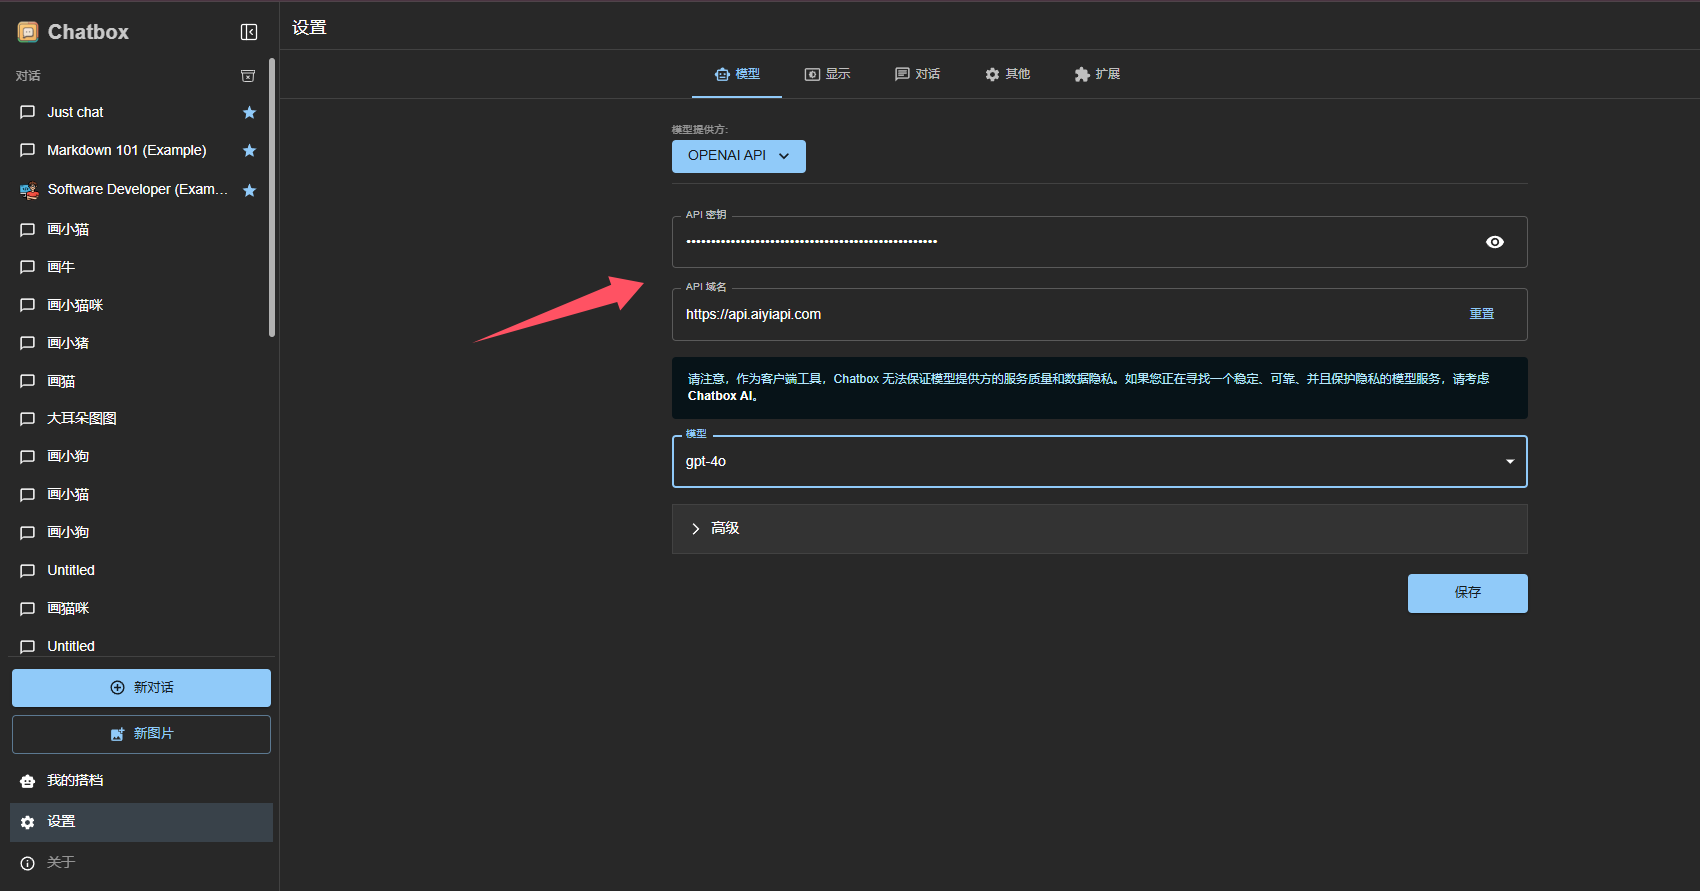This screenshot has width=1700, height=891.
Task: Click 重置 to reset API domain
Action: (x=1481, y=314)
